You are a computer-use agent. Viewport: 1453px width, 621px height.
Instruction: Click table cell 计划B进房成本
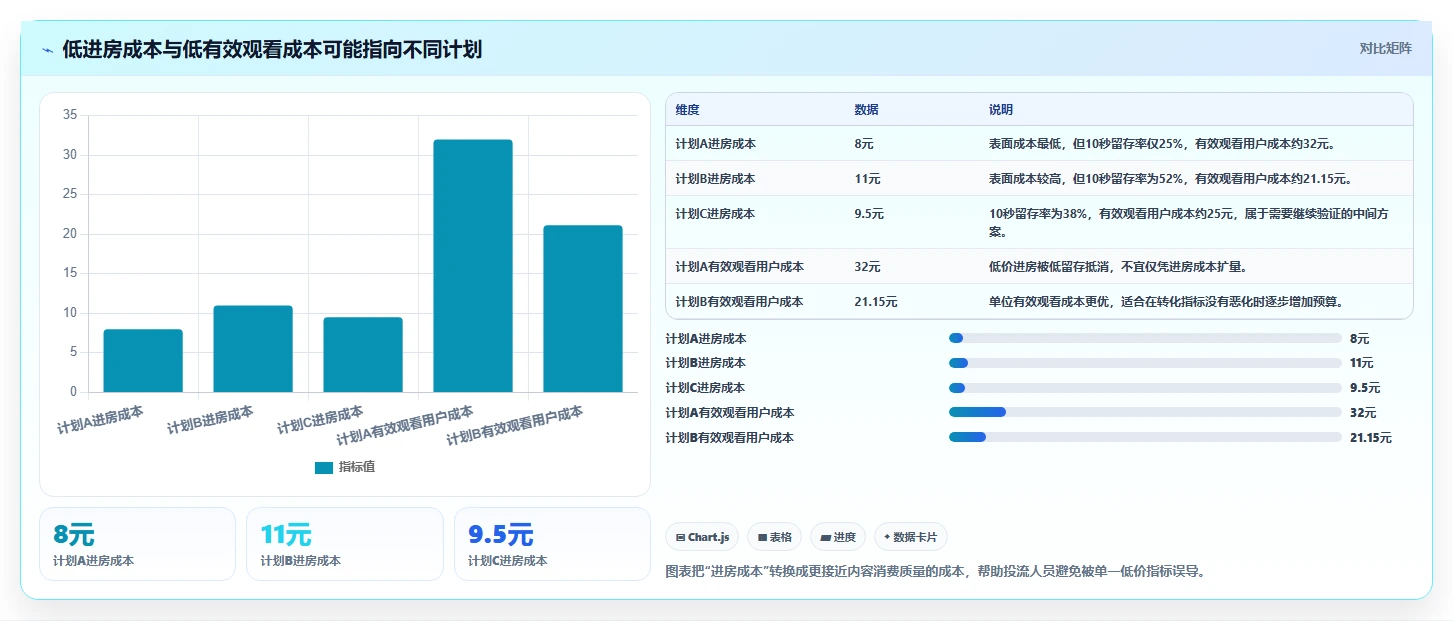[715, 179]
